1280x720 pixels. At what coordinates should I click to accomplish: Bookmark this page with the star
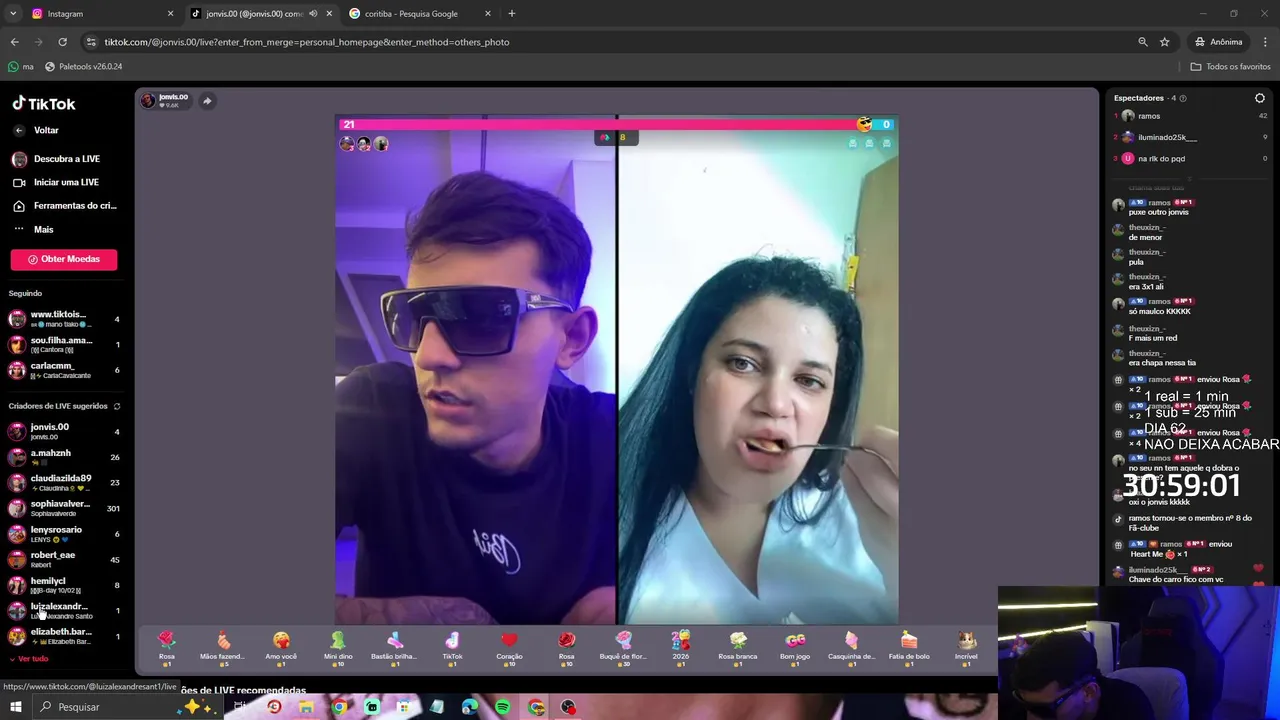[x=1165, y=42]
